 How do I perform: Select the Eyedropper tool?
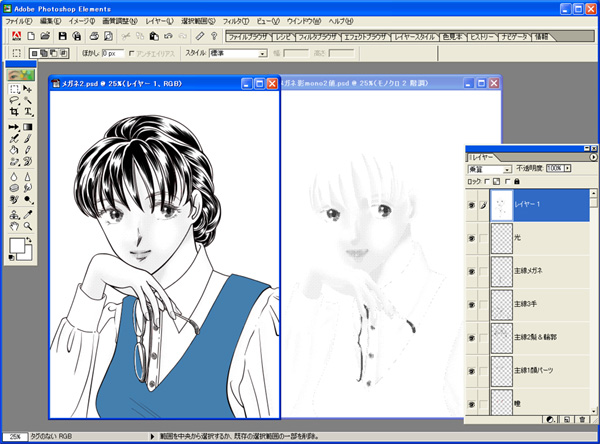coord(28,215)
